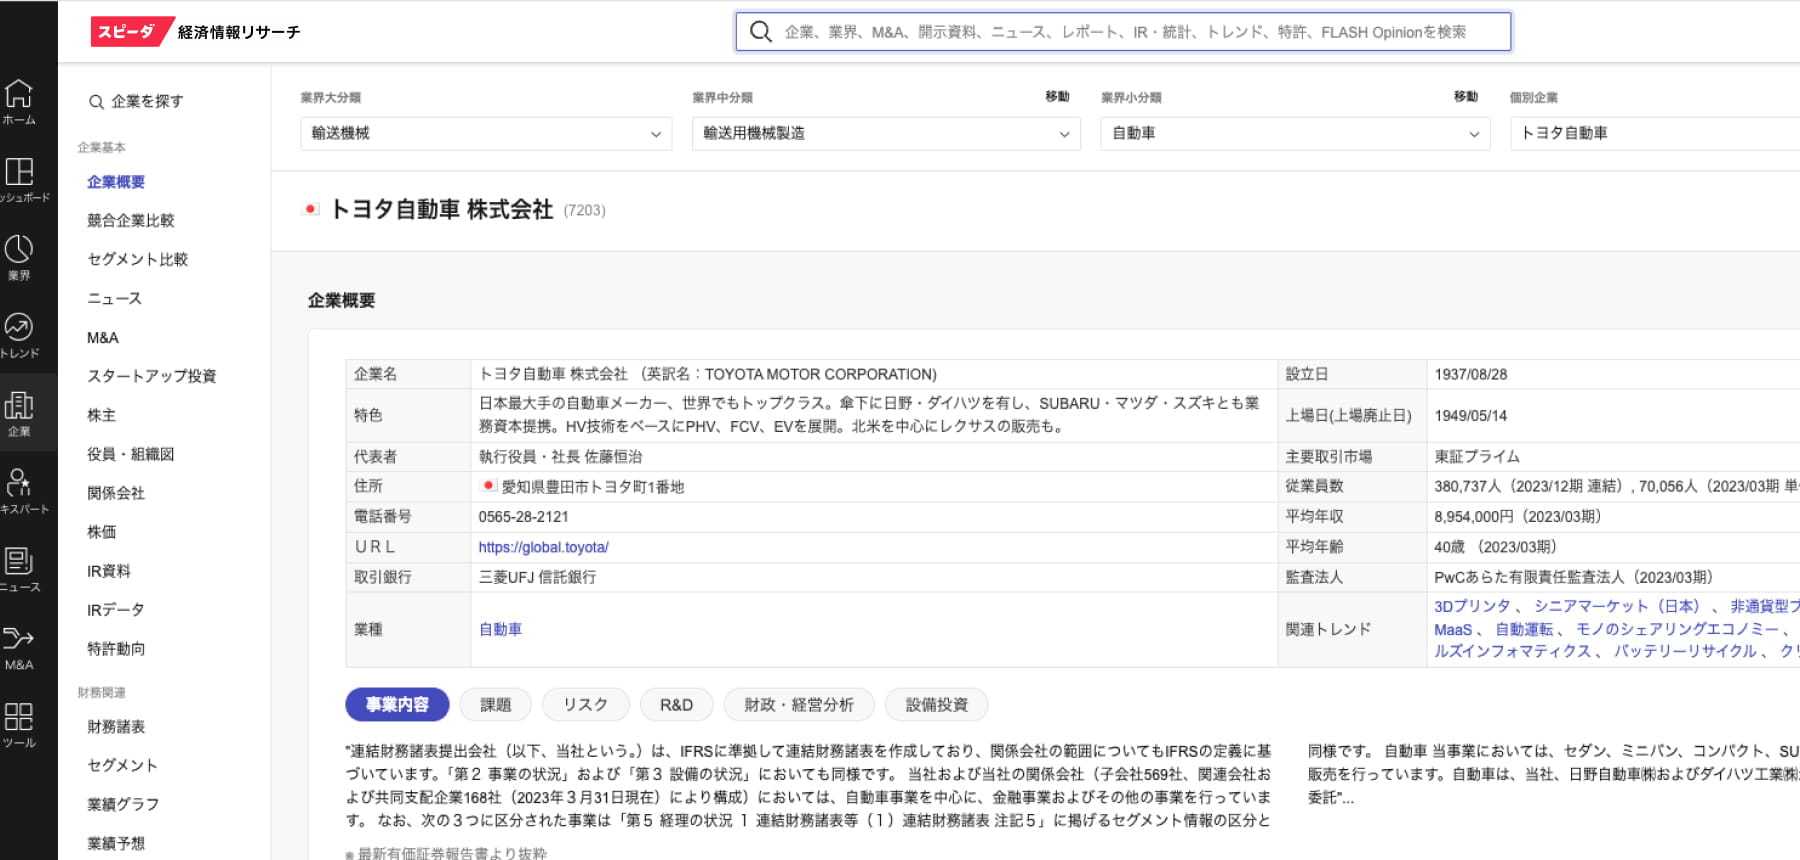
Task: Click the magnifier next to 企業を探す
Action: pyautogui.click(x=96, y=102)
